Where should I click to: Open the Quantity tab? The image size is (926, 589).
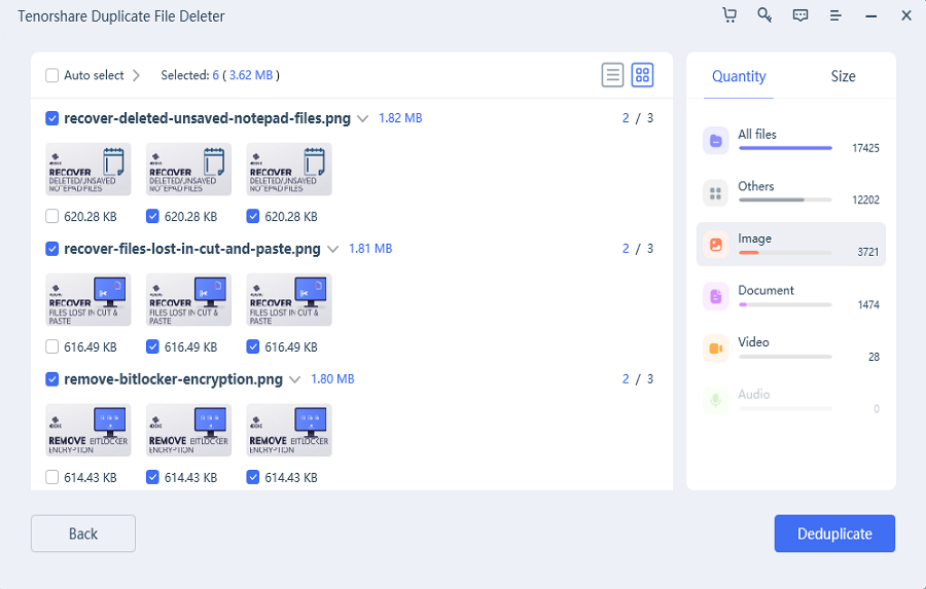point(738,77)
